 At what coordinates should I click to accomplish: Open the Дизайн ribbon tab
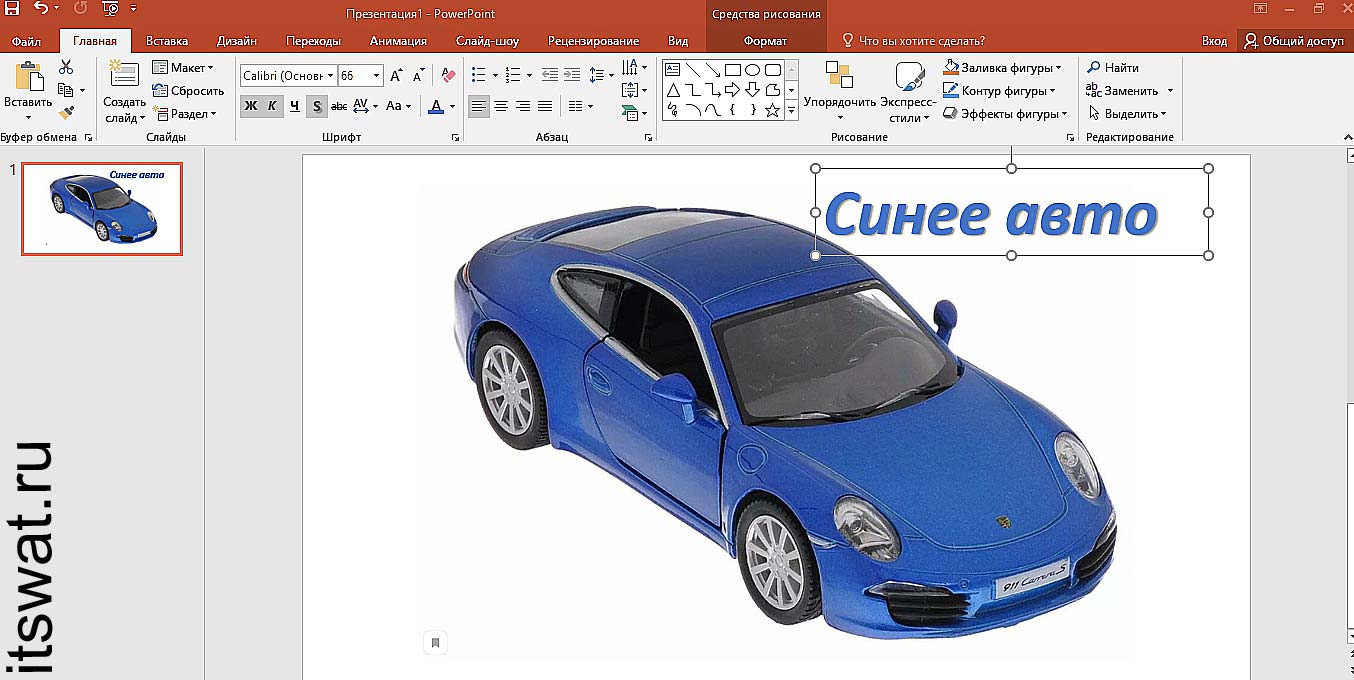pyautogui.click(x=236, y=41)
